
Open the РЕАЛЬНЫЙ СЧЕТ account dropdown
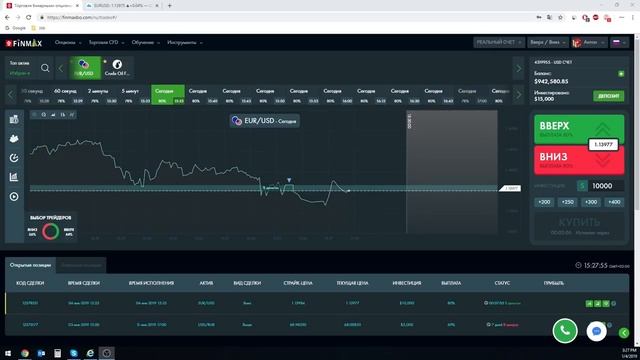[x=498, y=42]
